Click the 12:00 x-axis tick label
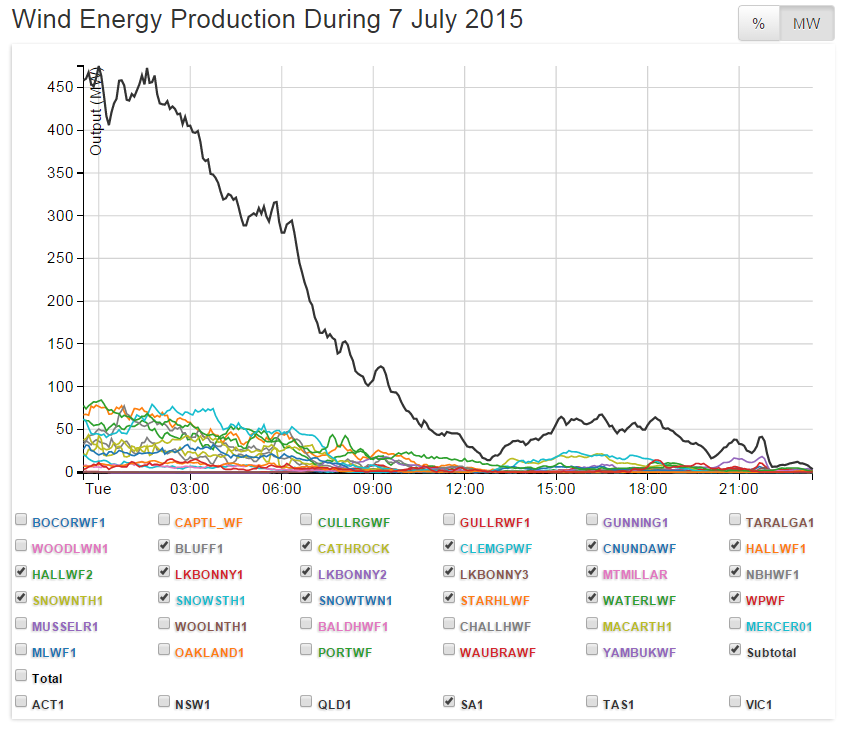The width and height of the screenshot is (845, 731). (x=465, y=489)
